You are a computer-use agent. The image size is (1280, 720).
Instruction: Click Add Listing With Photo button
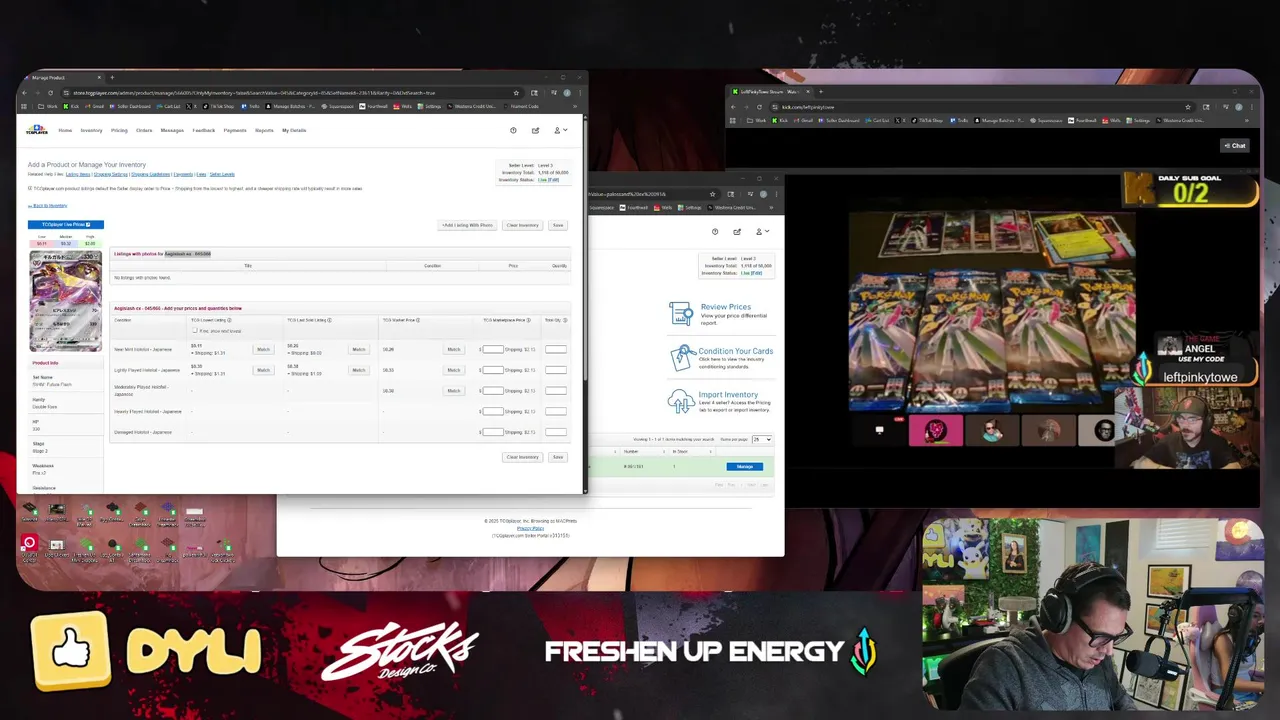tap(468, 225)
